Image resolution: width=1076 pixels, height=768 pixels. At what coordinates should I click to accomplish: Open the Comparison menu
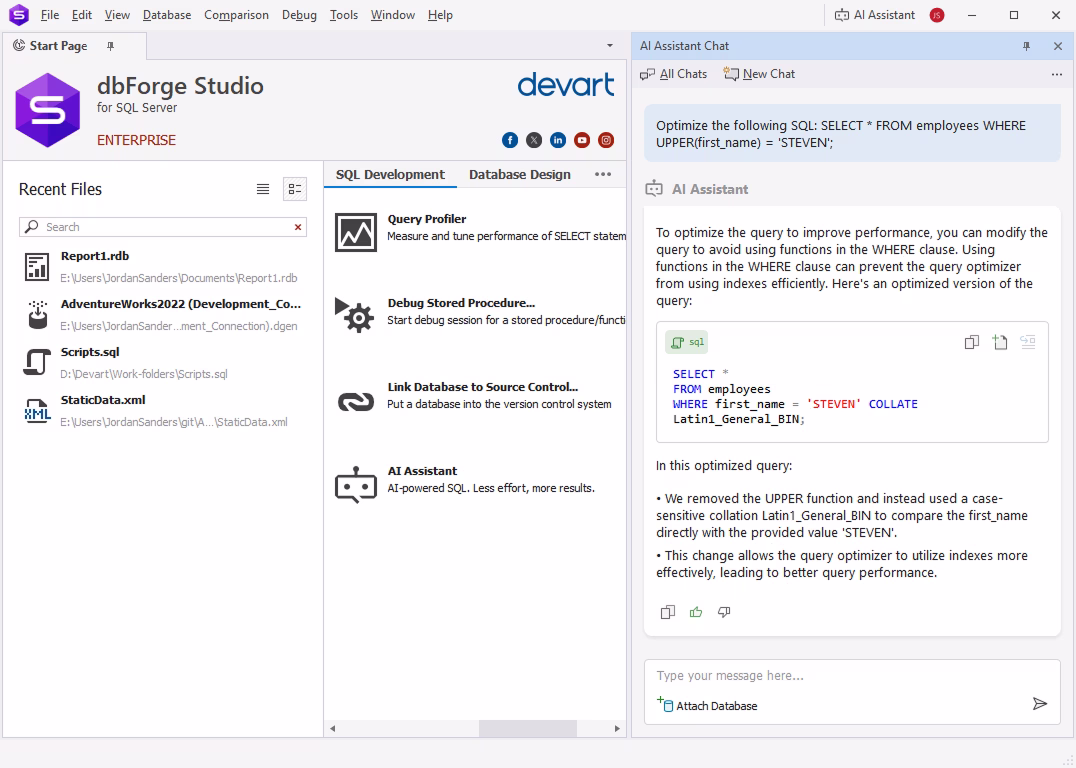(236, 15)
